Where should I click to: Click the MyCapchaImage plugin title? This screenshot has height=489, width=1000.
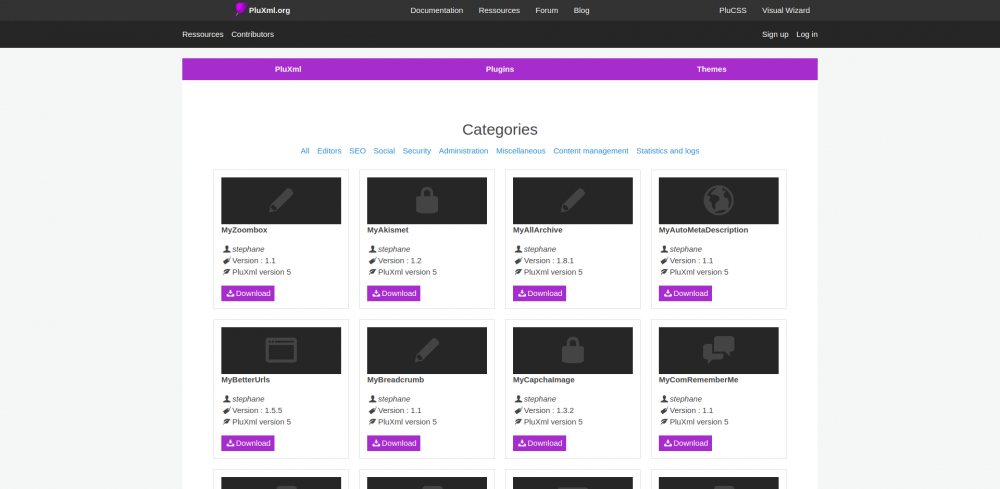[544, 380]
